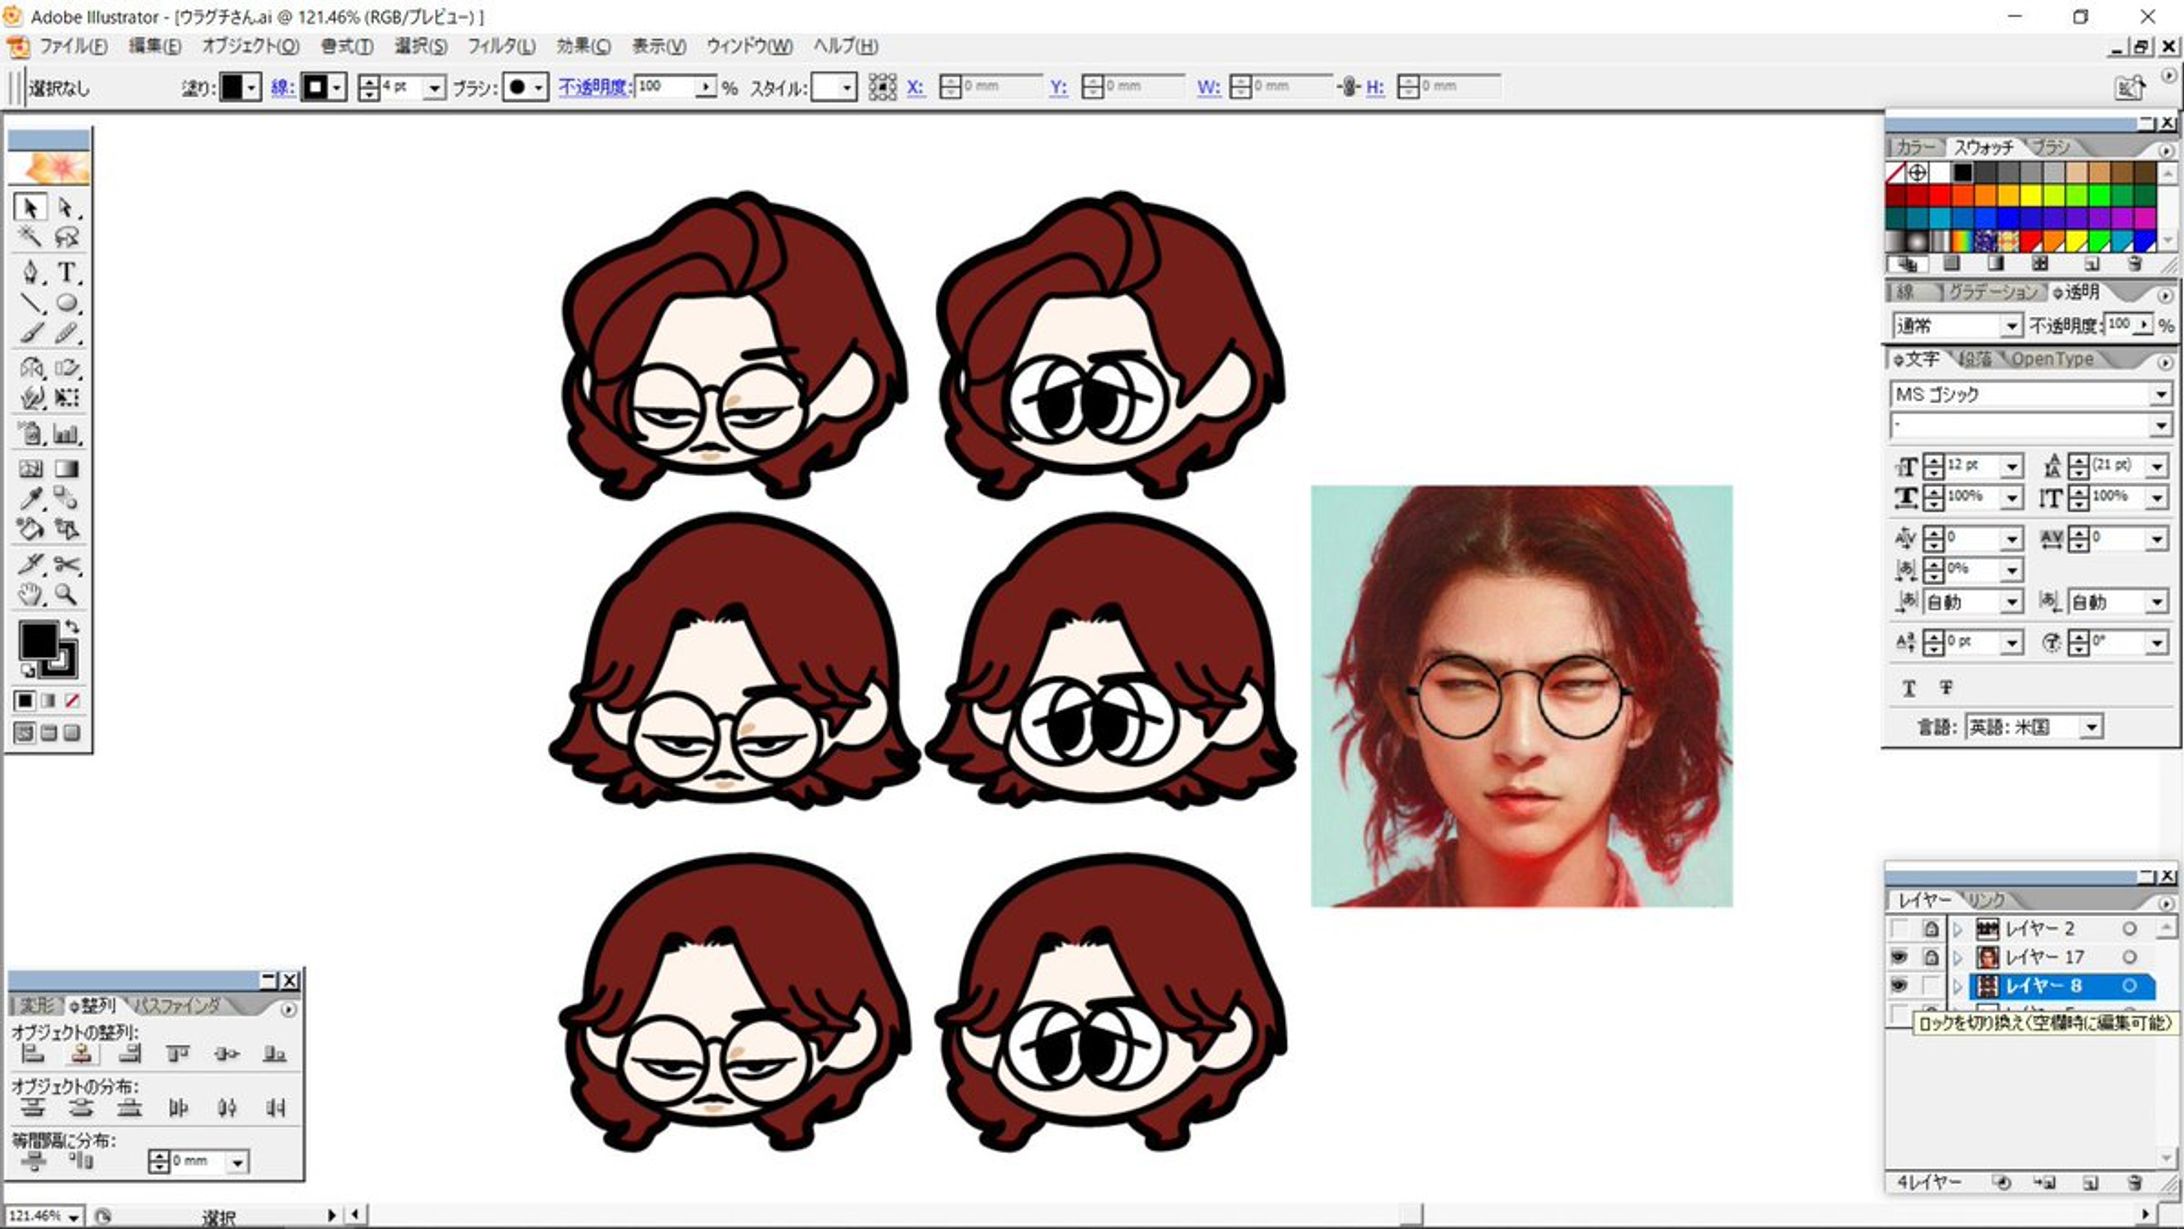This screenshot has width=2184, height=1229.
Task: Open the フィルタ menu
Action: click(x=501, y=46)
